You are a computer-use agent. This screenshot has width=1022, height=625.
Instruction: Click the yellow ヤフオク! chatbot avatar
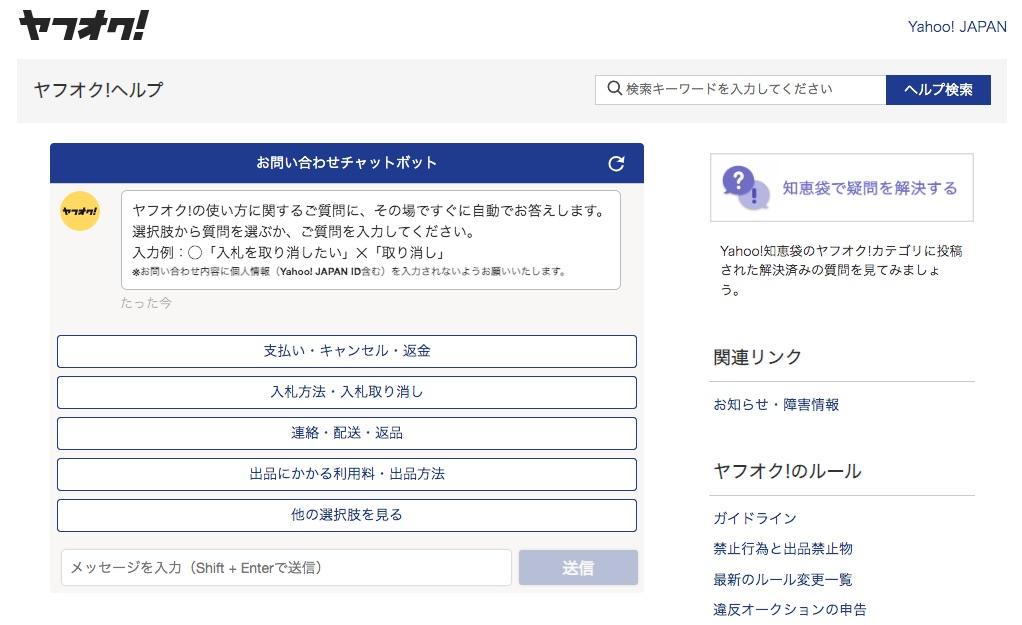point(80,211)
